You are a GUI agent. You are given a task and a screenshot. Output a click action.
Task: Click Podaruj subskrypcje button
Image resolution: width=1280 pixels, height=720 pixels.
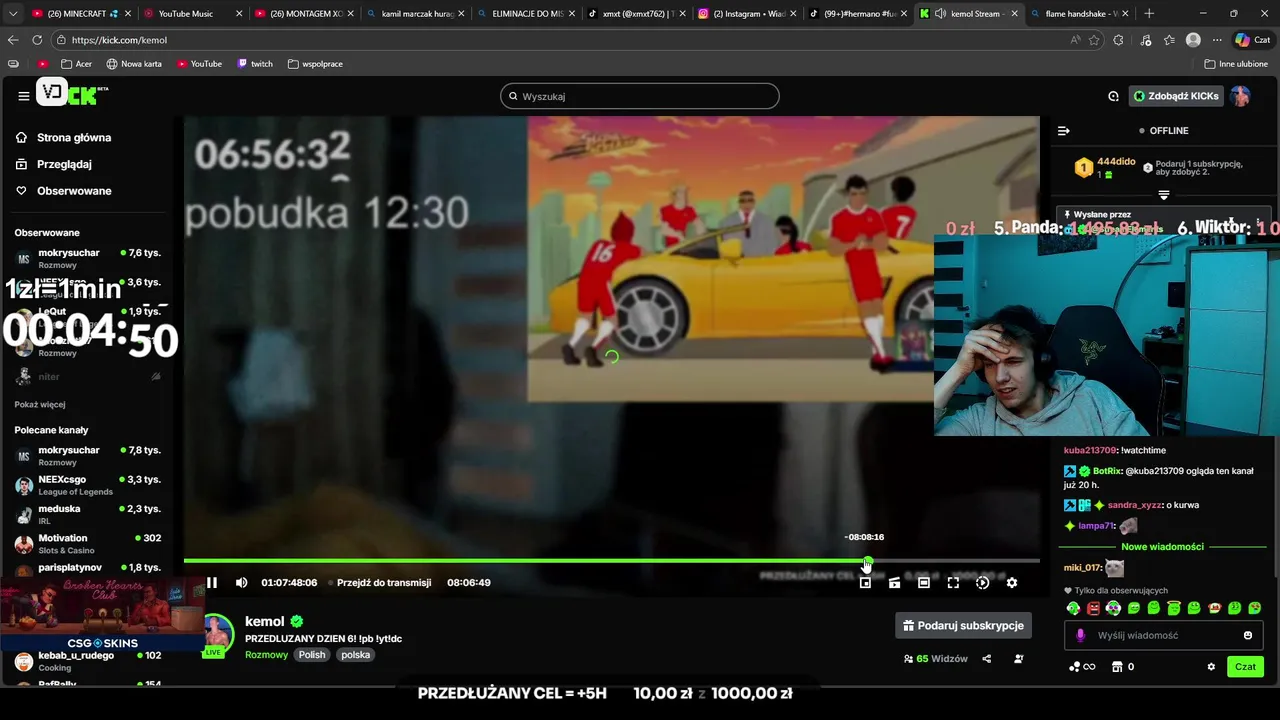963,626
